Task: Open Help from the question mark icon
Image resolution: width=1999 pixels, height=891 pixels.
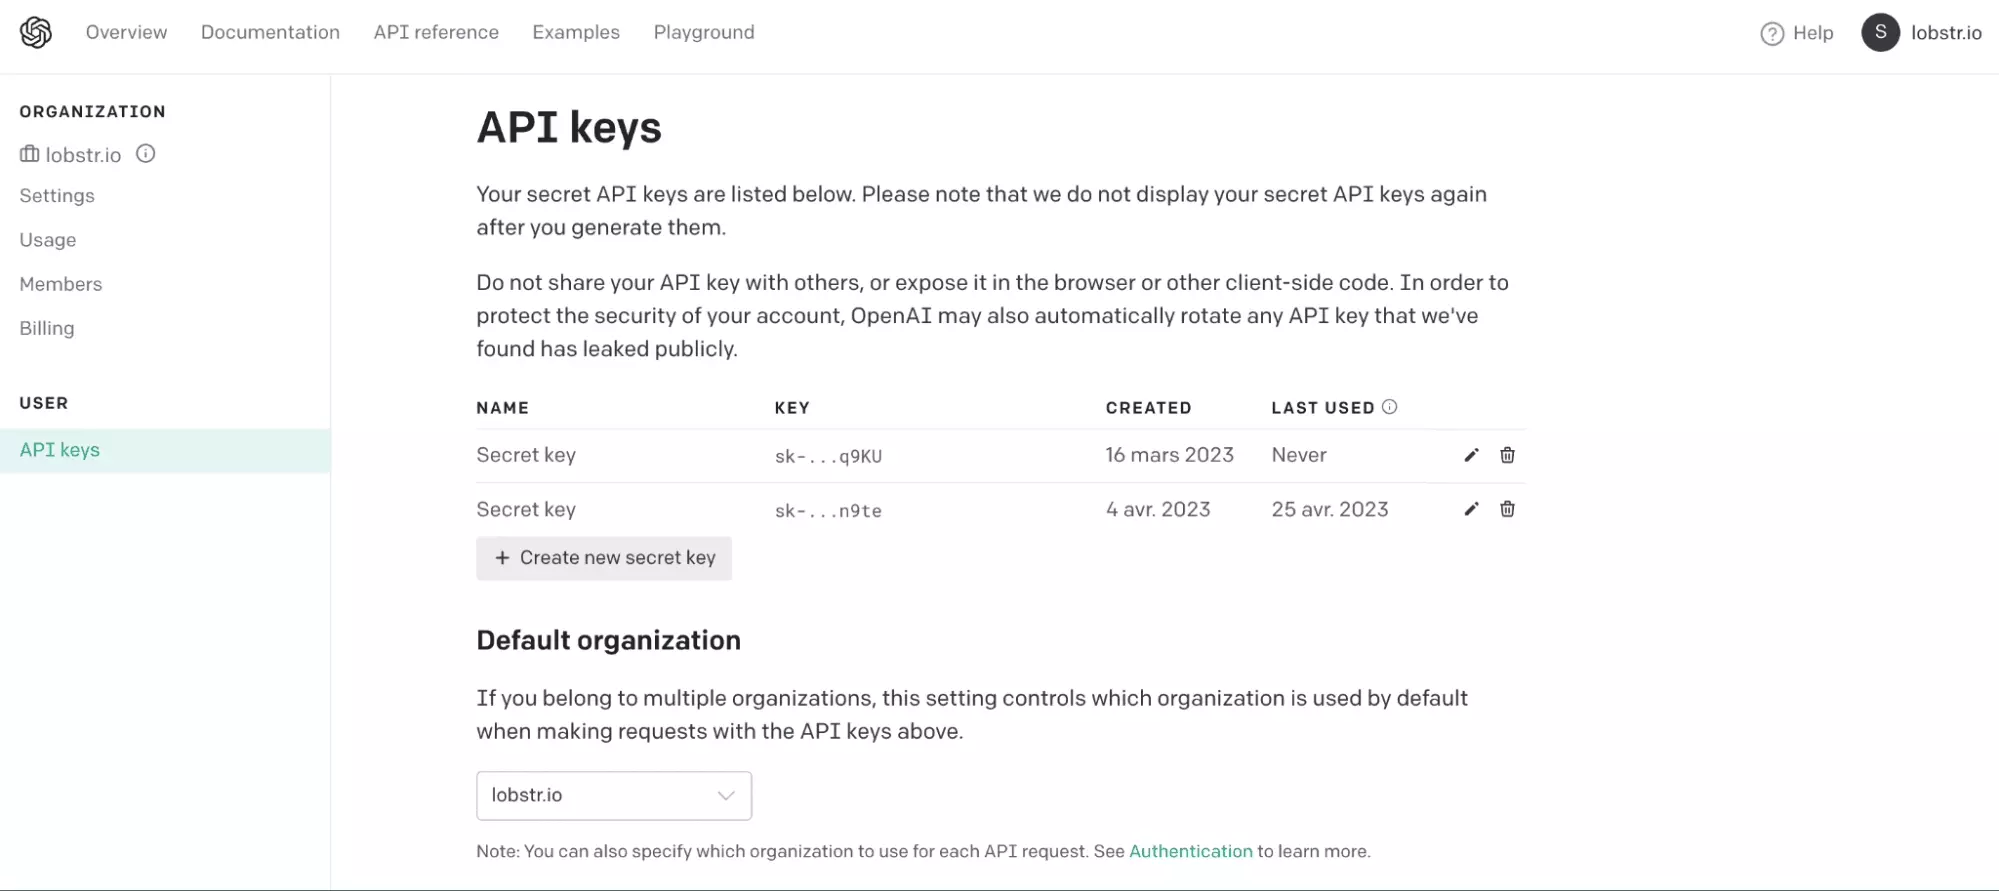Action: pos(1771,33)
